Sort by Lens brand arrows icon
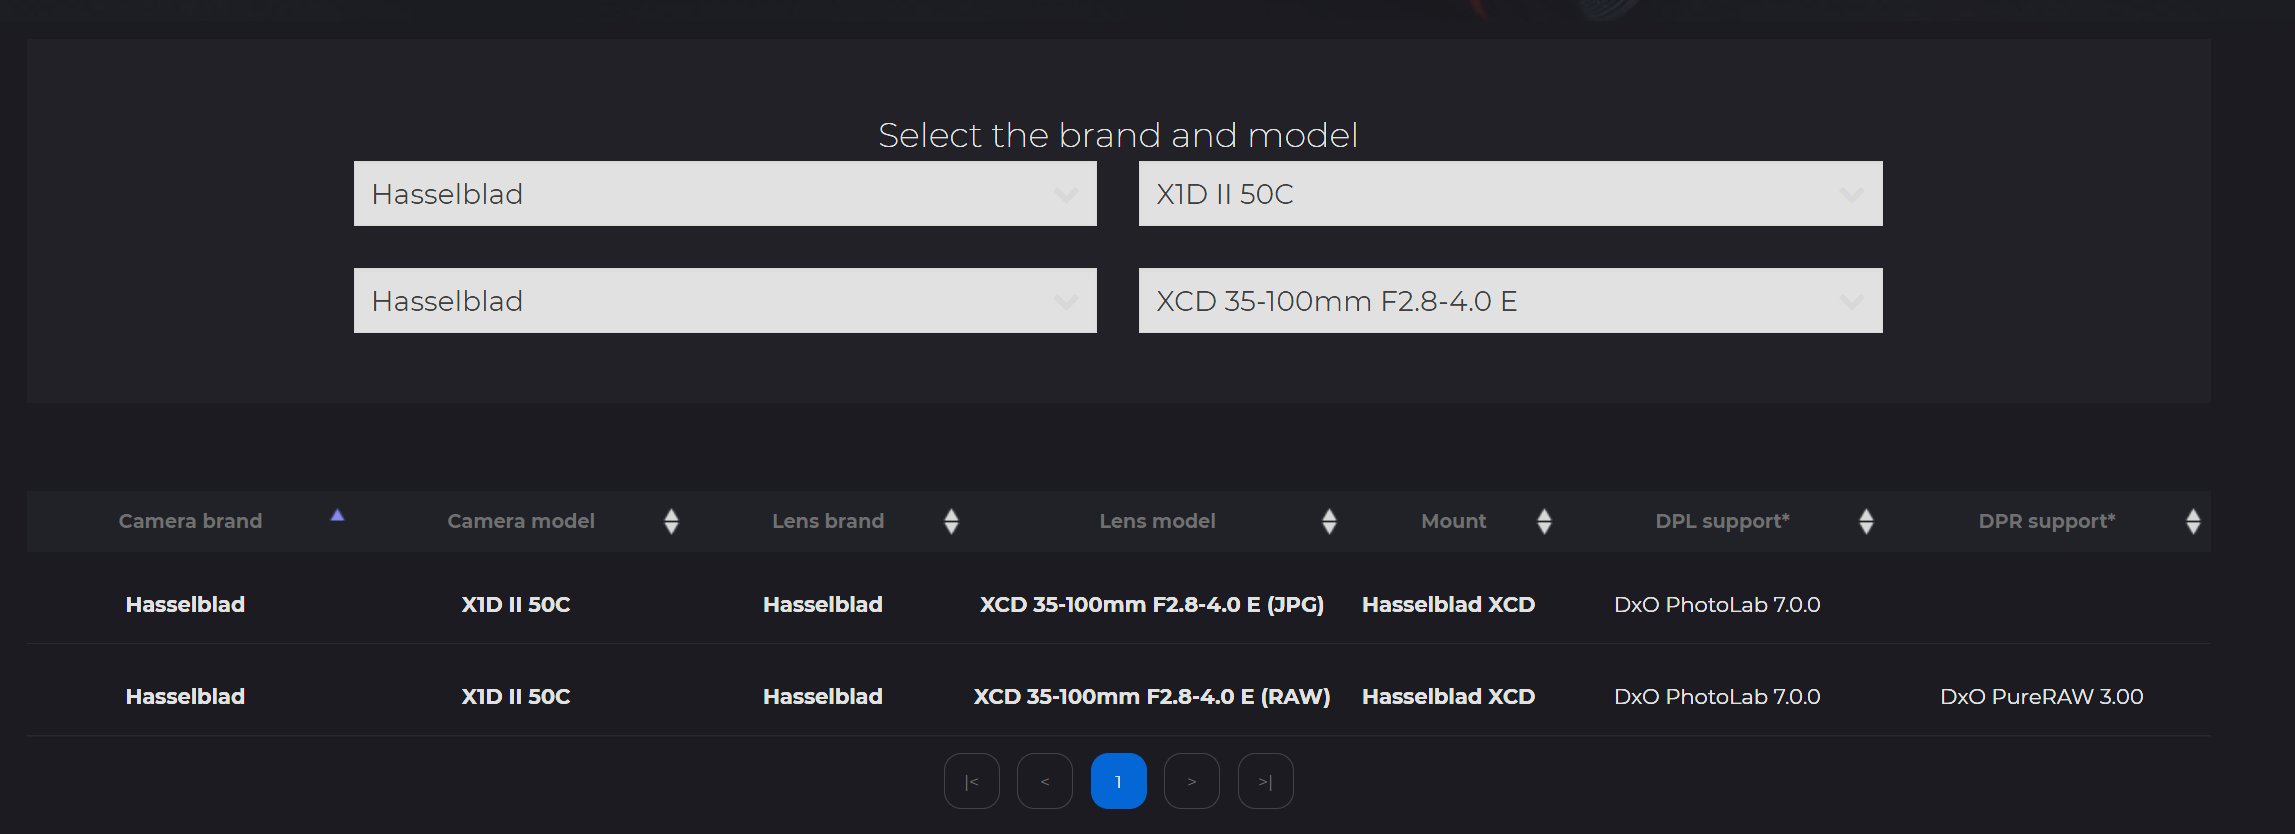The width and height of the screenshot is (2295, 834). click(951, 521)
